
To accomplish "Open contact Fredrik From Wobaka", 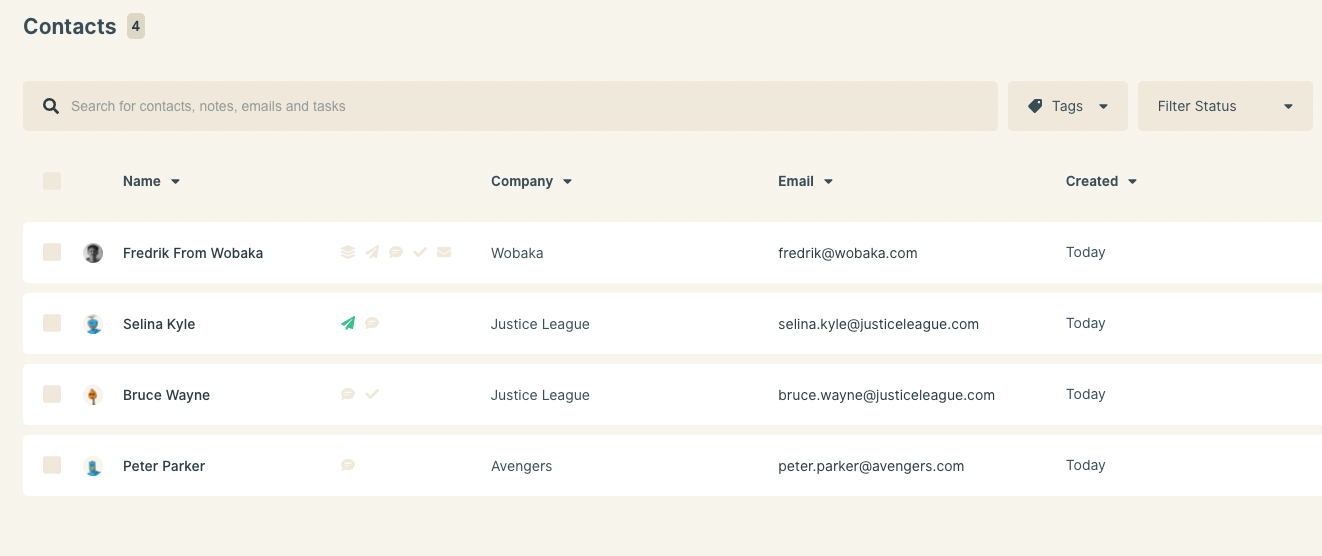I will (x=193, y=253).
